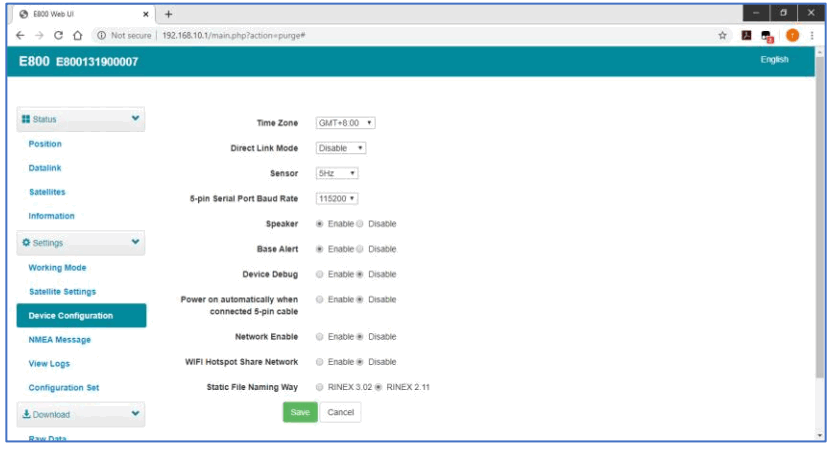The height and width of the screenshot is (450, 831).
Task: Reload the page with the refresh icon
Action: 58,36
